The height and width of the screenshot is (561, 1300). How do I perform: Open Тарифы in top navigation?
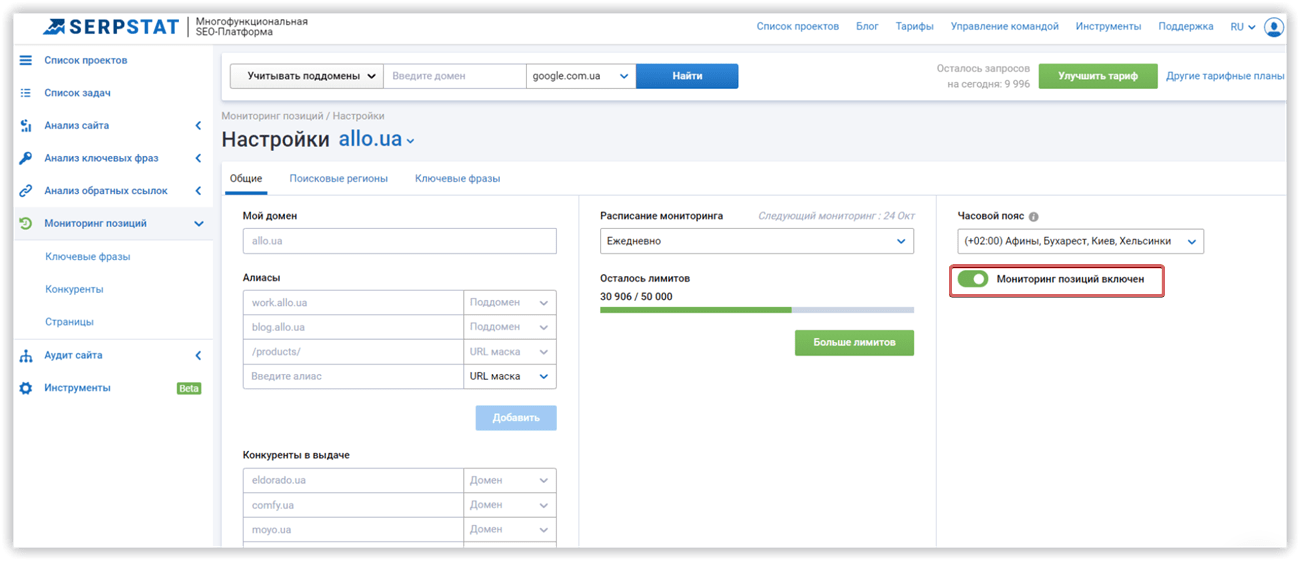[915, 27]
